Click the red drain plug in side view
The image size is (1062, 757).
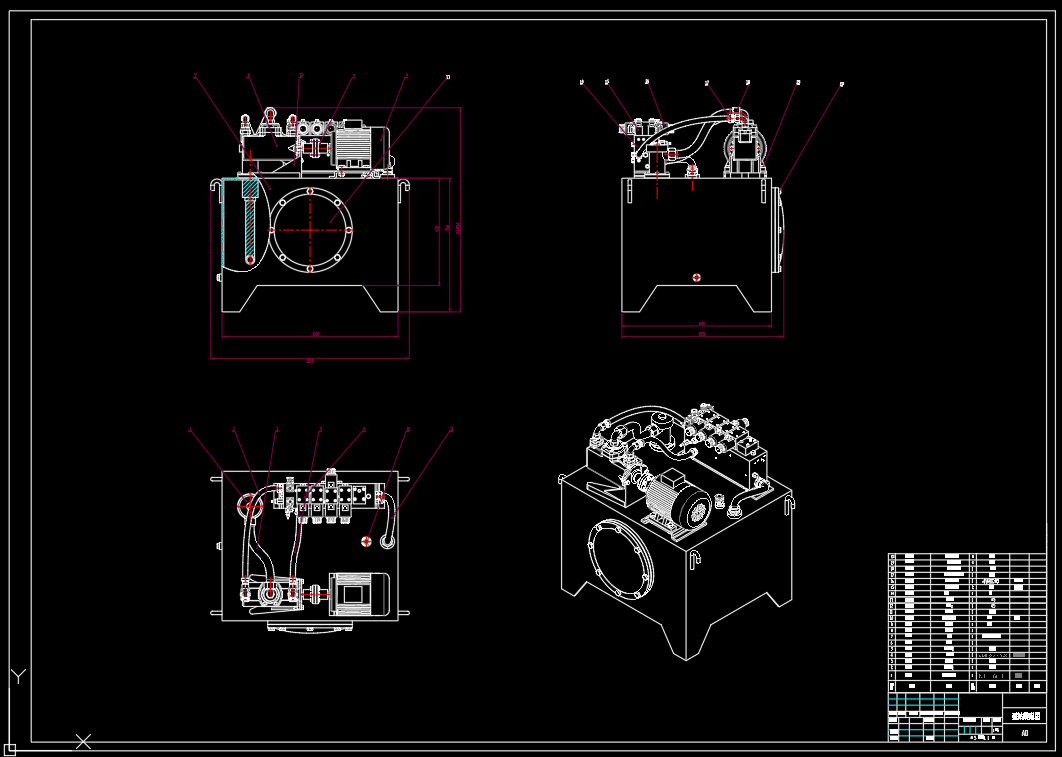[696, 278]
